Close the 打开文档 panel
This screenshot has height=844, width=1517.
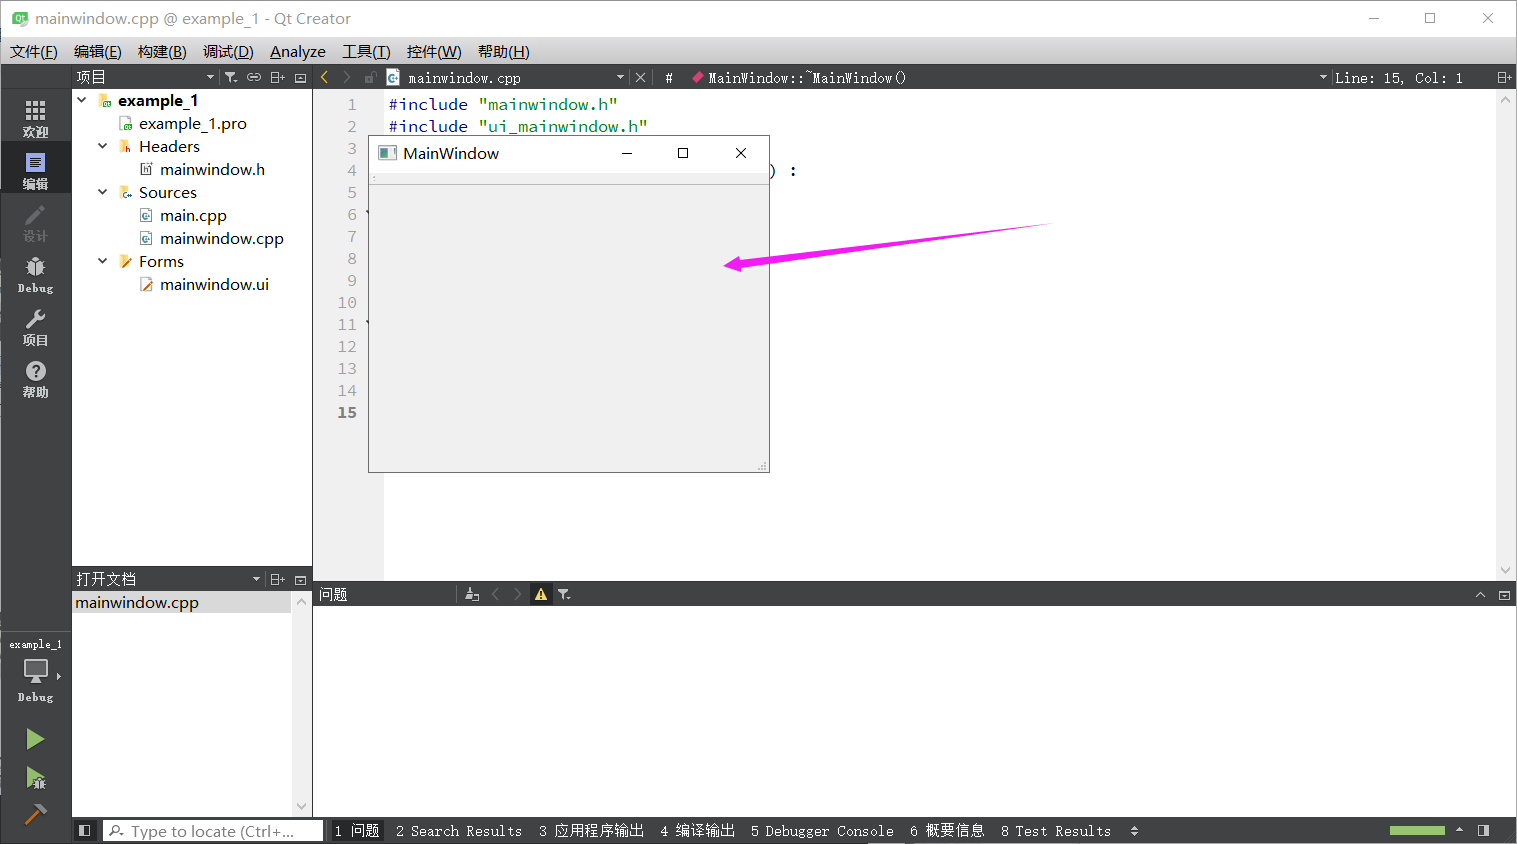(300, 579)
